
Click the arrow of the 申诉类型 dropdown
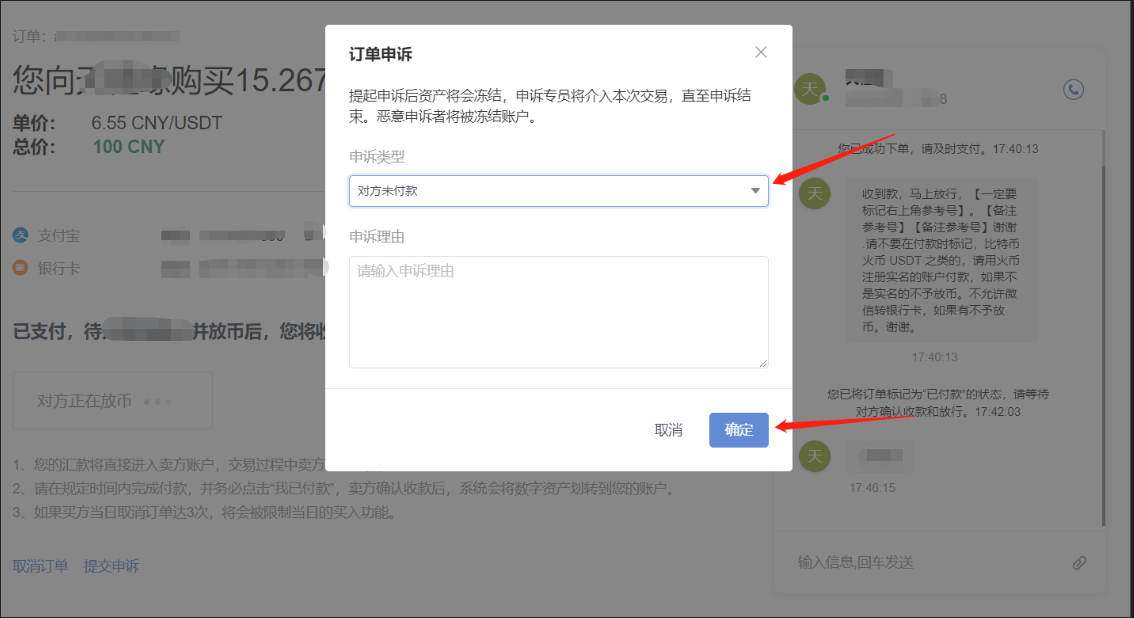coord(756,191)
